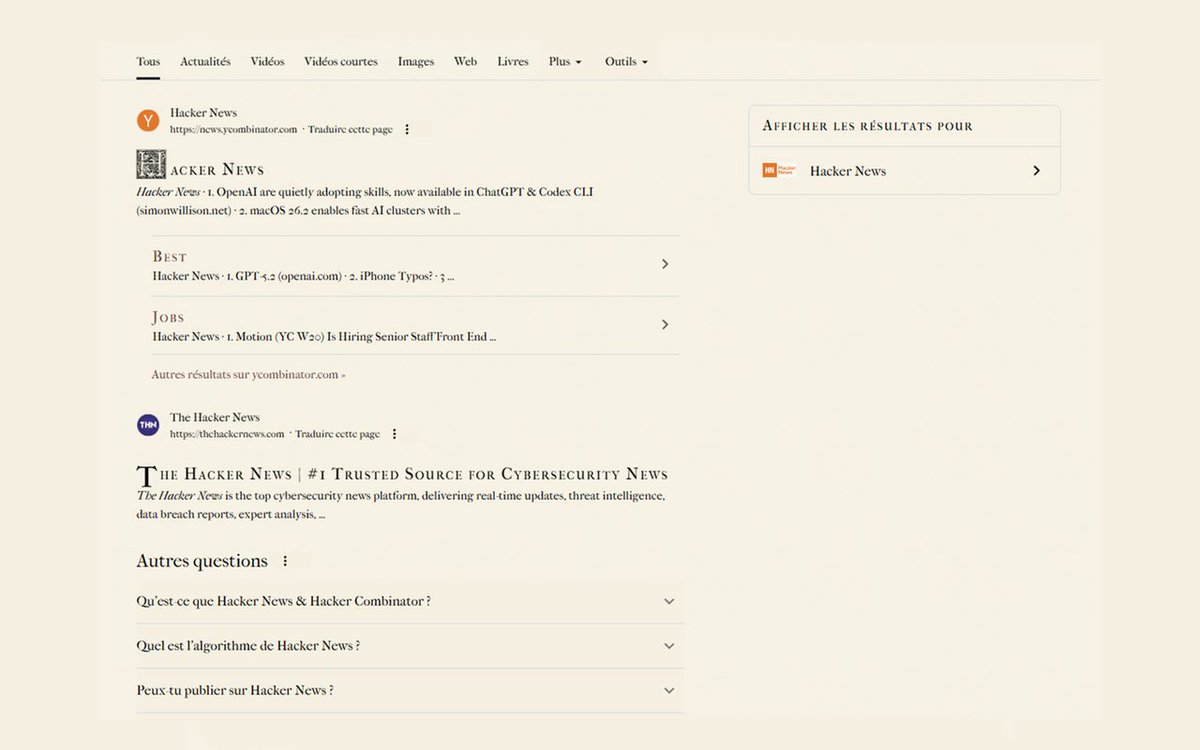
Task: Click the https://thehackernews.com URL text
Action: (x=227, y=434)
